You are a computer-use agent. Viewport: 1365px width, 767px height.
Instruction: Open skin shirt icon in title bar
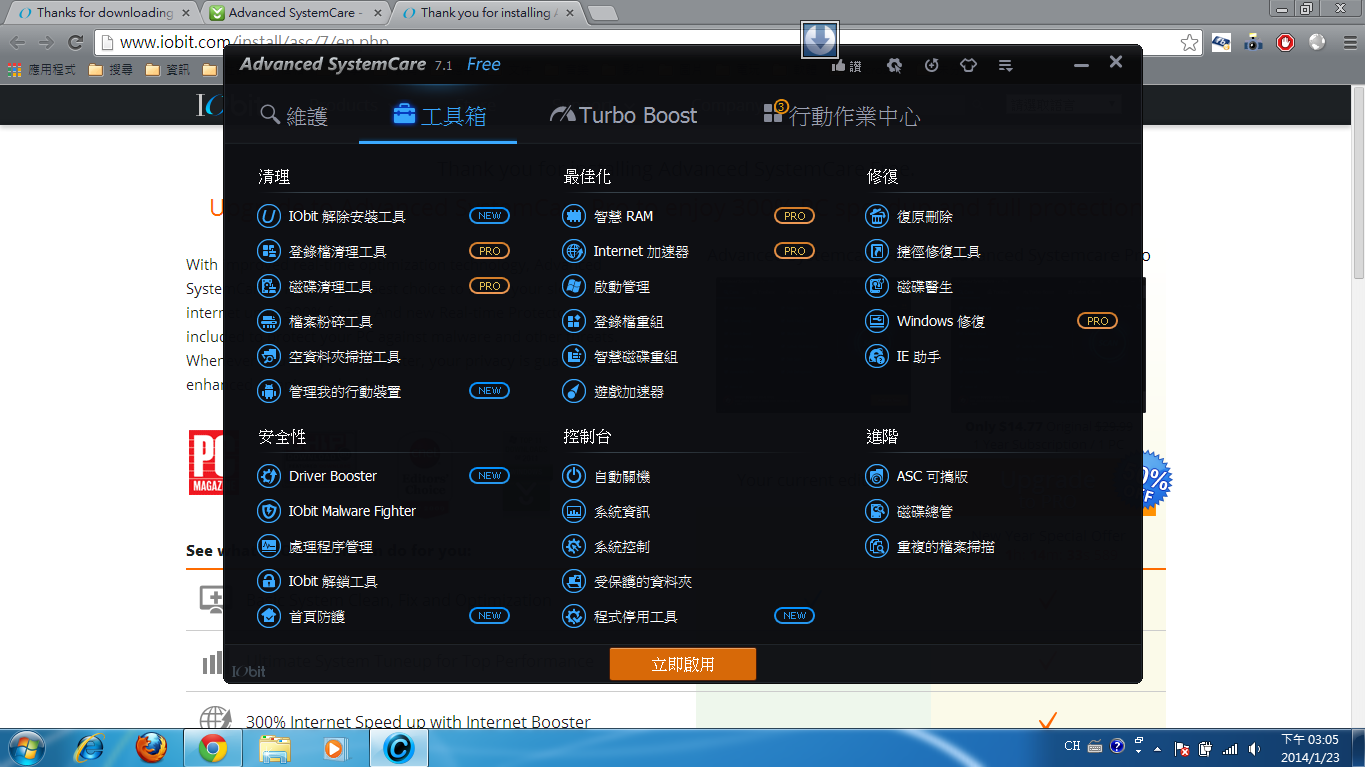(968, 65)
